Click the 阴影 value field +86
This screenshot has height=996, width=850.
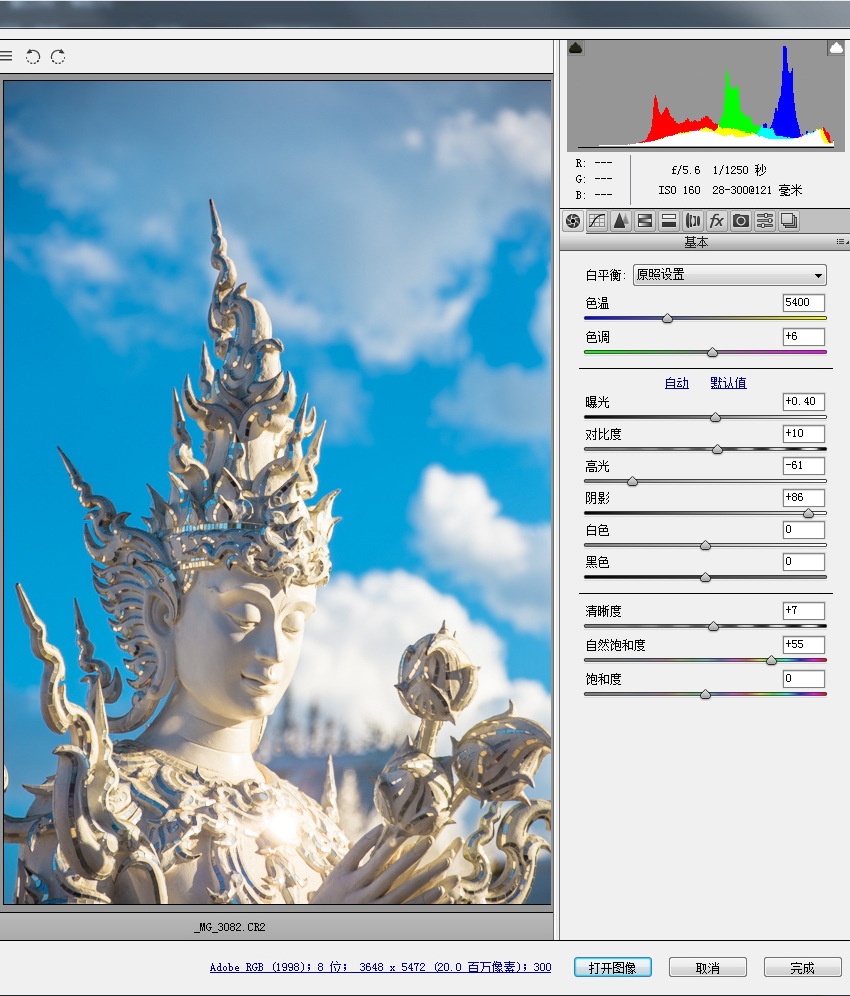(804, 498)
